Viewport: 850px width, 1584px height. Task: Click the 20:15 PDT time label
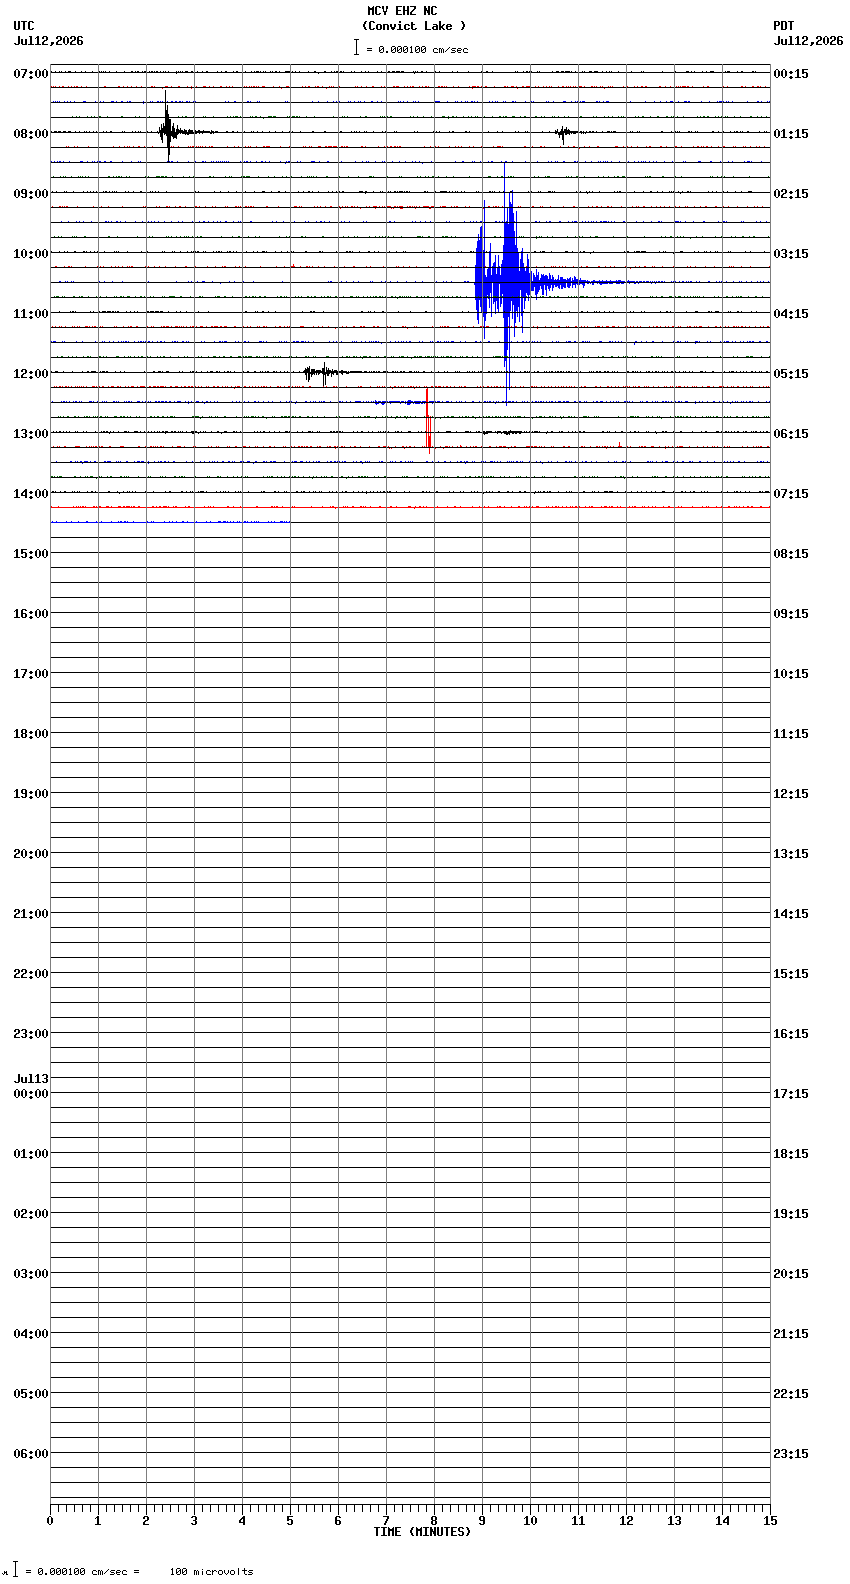pos(791,1274)
